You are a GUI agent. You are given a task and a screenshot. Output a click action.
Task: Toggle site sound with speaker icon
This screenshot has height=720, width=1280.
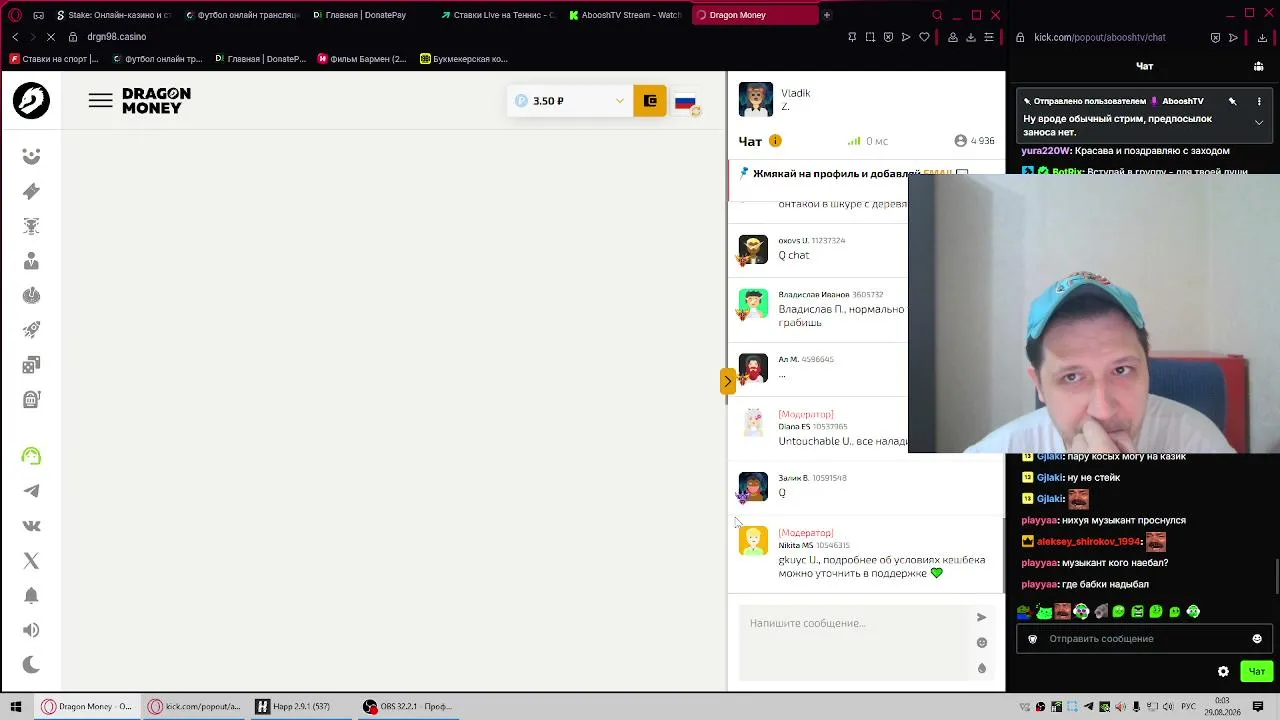click(31, 630)
